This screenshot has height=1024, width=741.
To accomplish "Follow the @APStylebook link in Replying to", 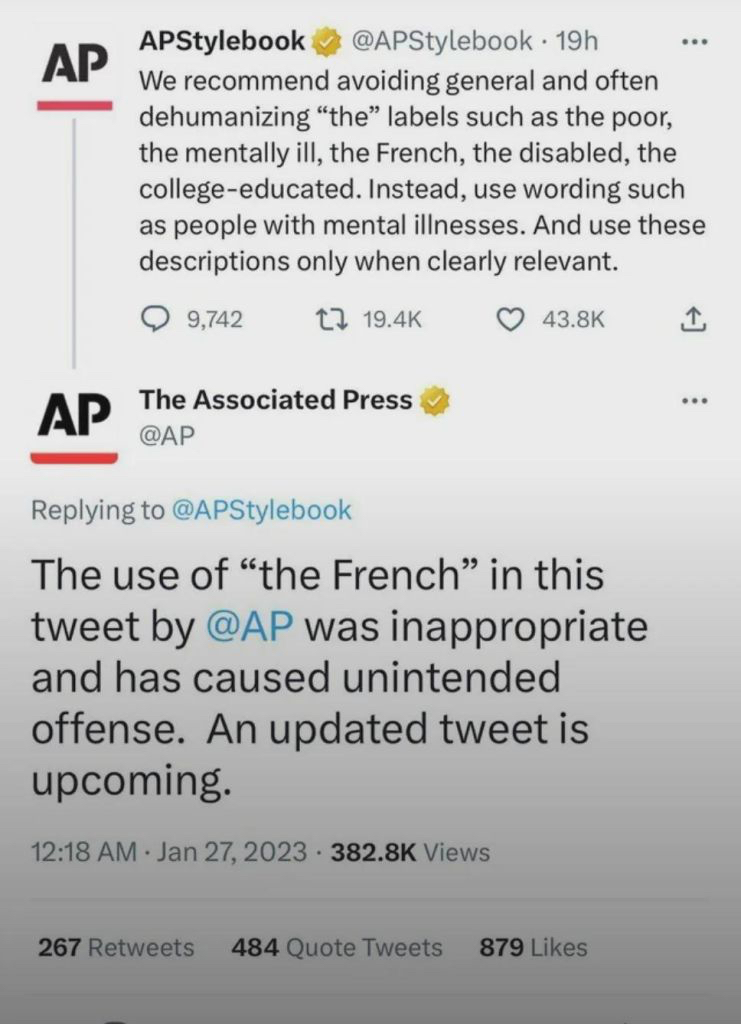I will click(262, 510).
